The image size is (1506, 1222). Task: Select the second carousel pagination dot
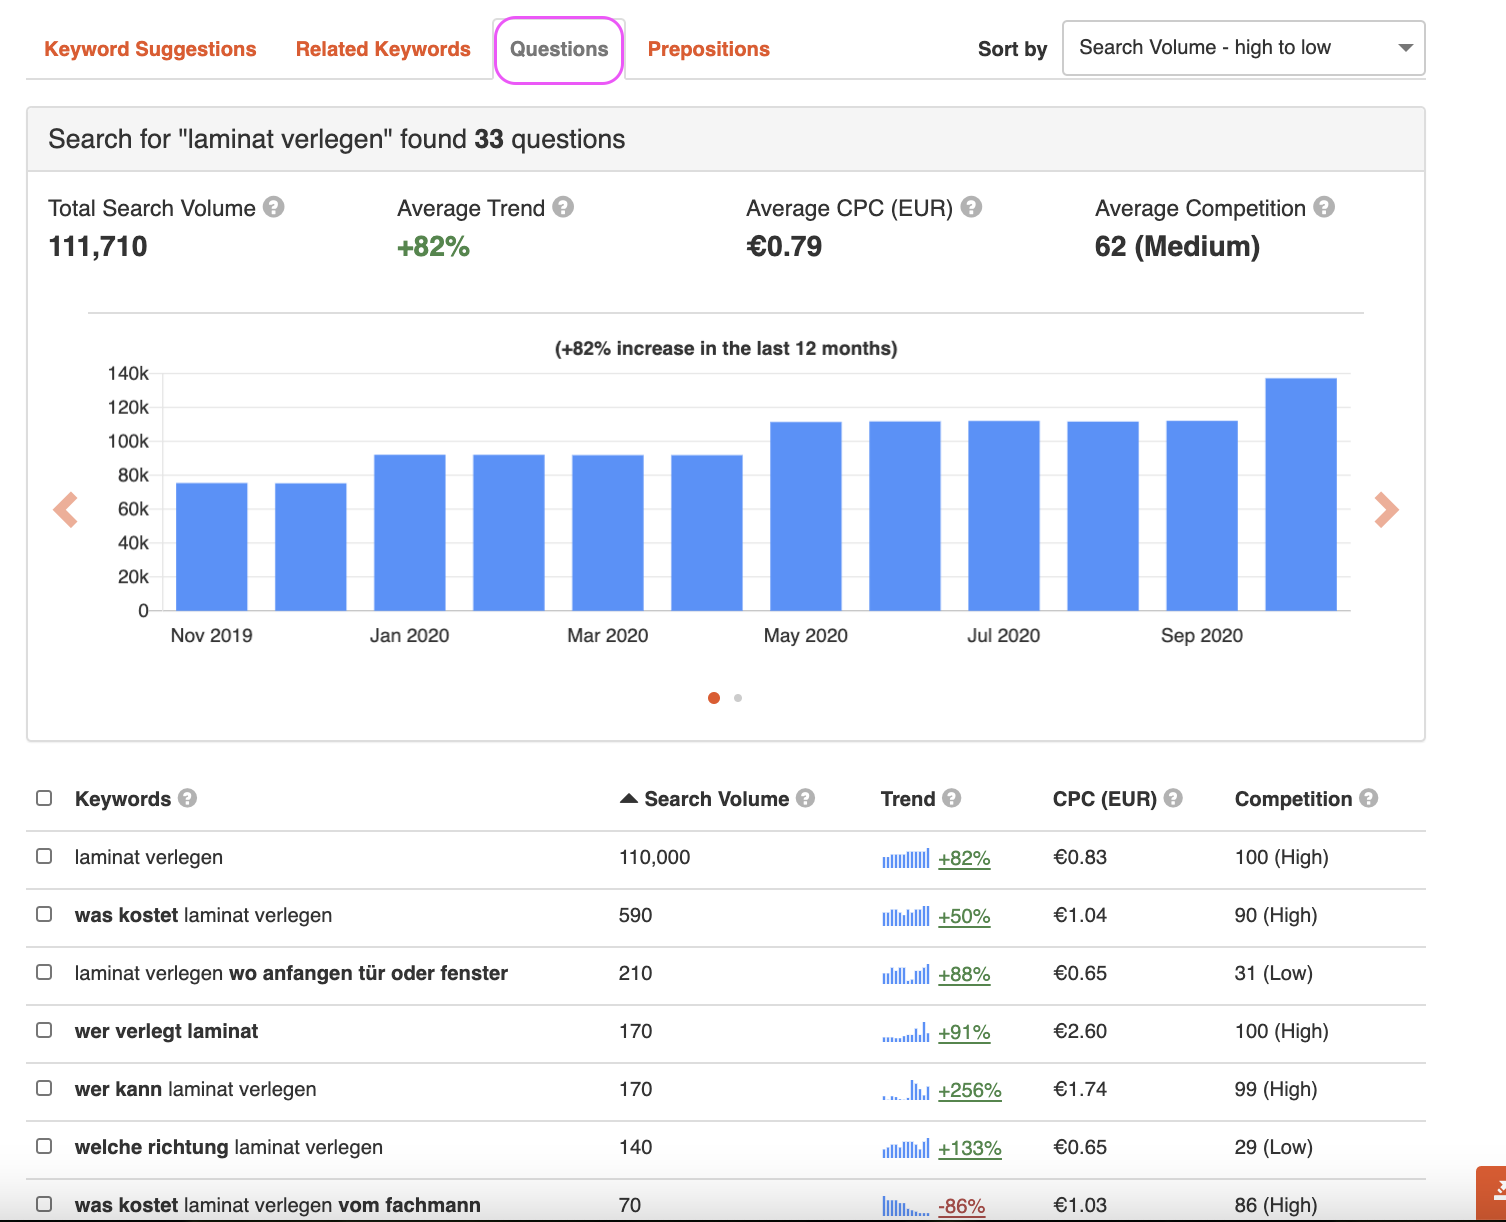pos(738,698)
